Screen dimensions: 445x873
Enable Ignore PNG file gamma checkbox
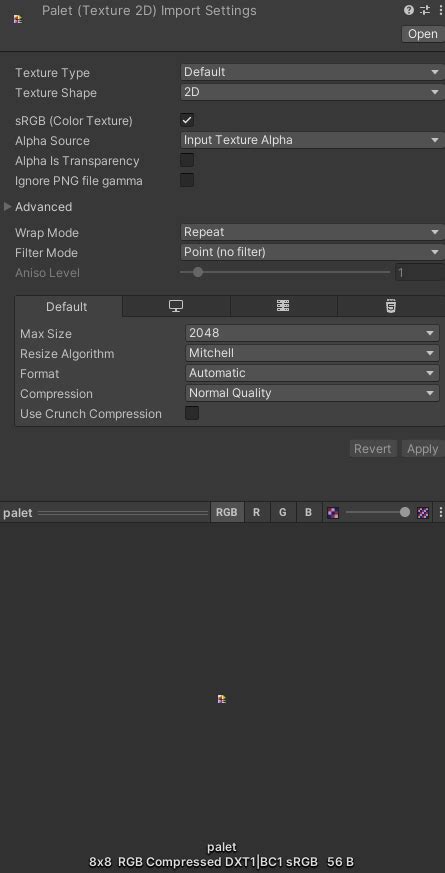click(x=187, y=180)
